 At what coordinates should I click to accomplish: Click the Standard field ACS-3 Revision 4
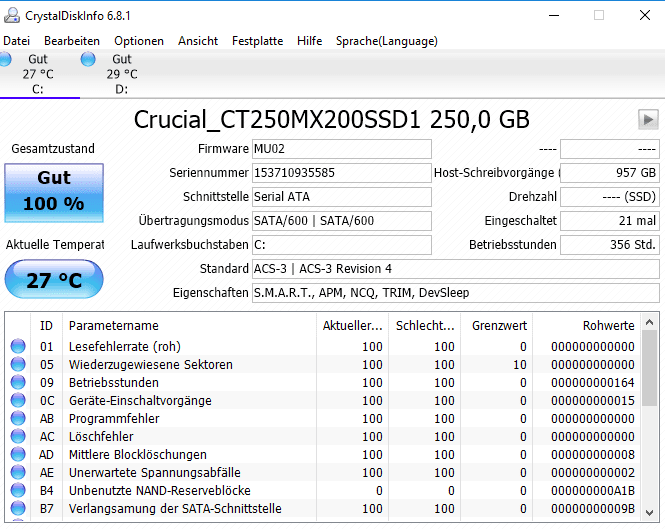[455, 269]
